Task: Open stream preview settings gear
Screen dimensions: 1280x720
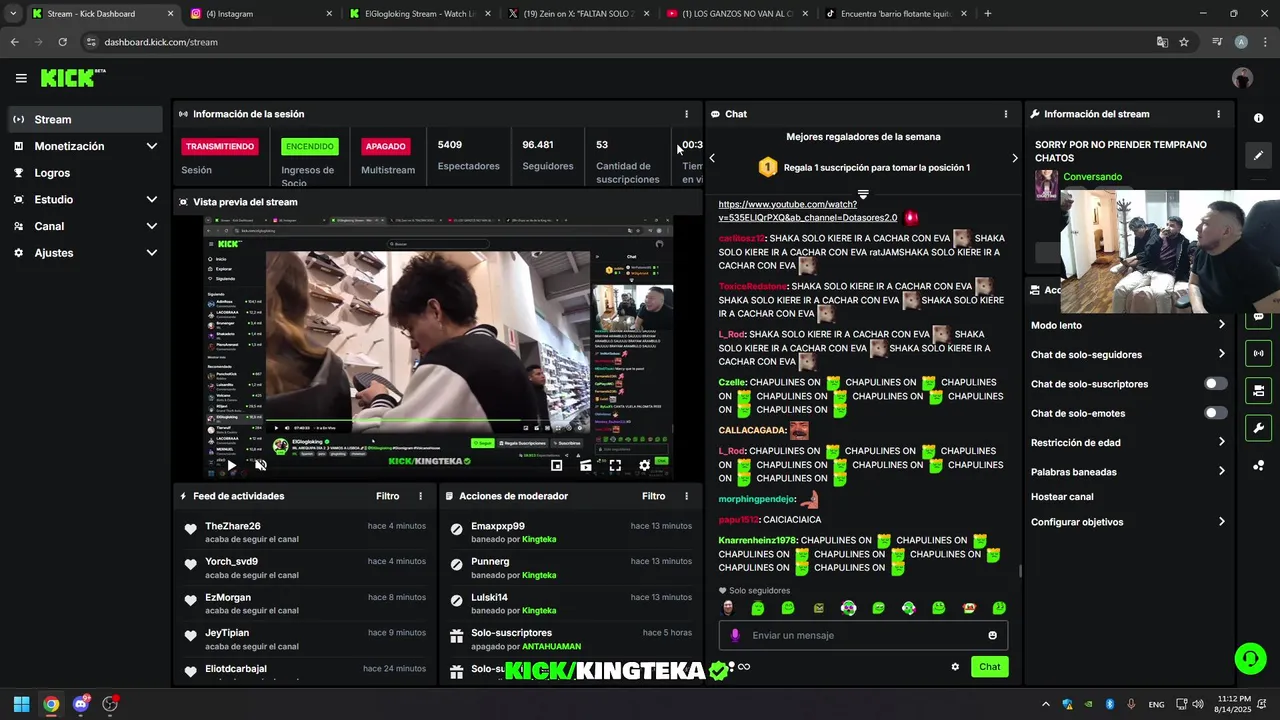Action: tap(644, 465)
